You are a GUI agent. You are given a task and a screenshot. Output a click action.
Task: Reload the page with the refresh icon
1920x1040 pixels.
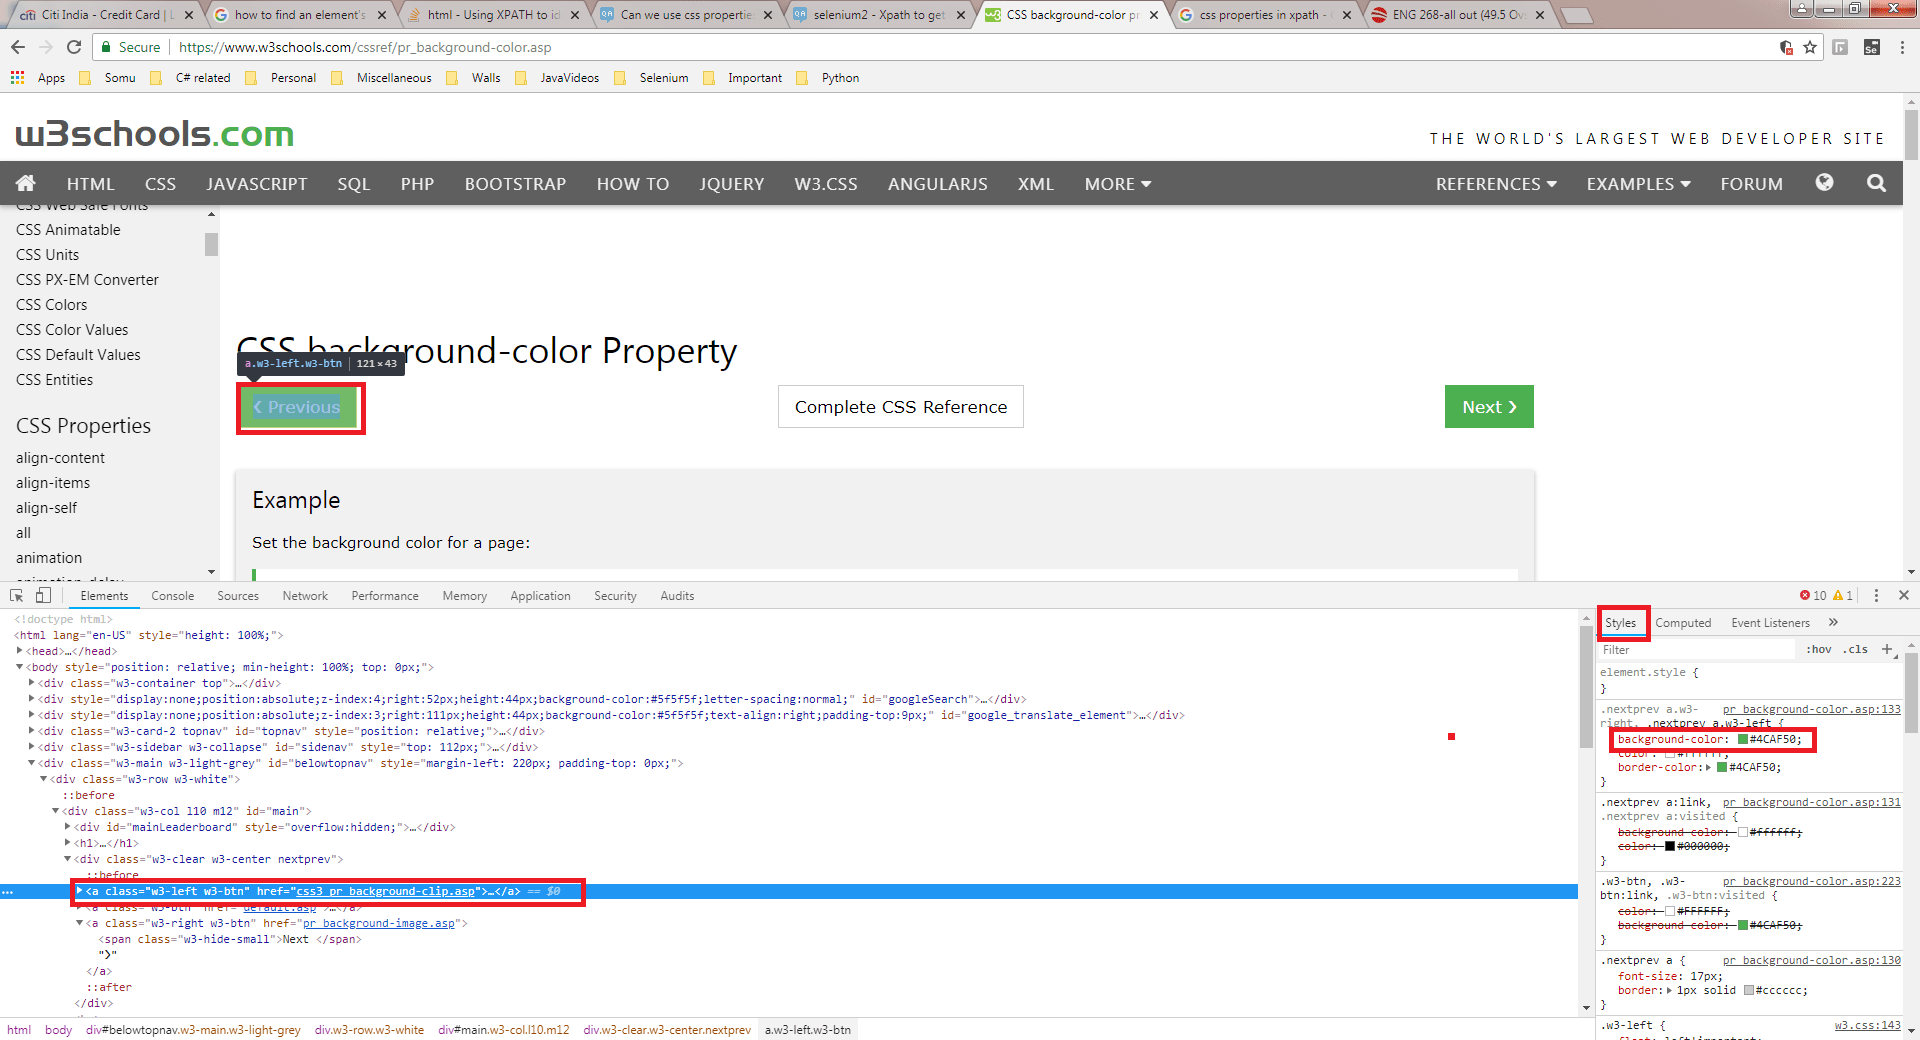point(73,47)
